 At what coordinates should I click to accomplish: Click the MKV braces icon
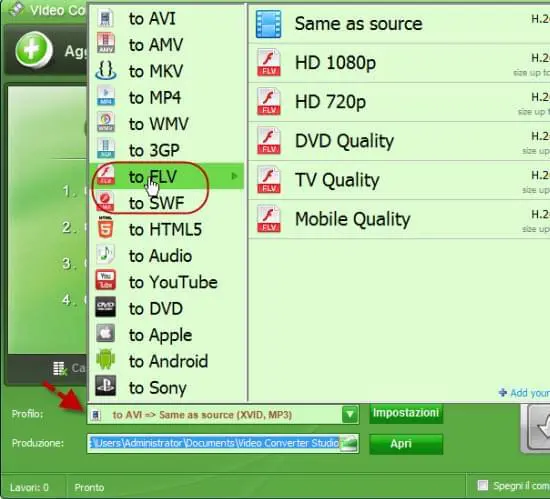(x=106, y=70)
